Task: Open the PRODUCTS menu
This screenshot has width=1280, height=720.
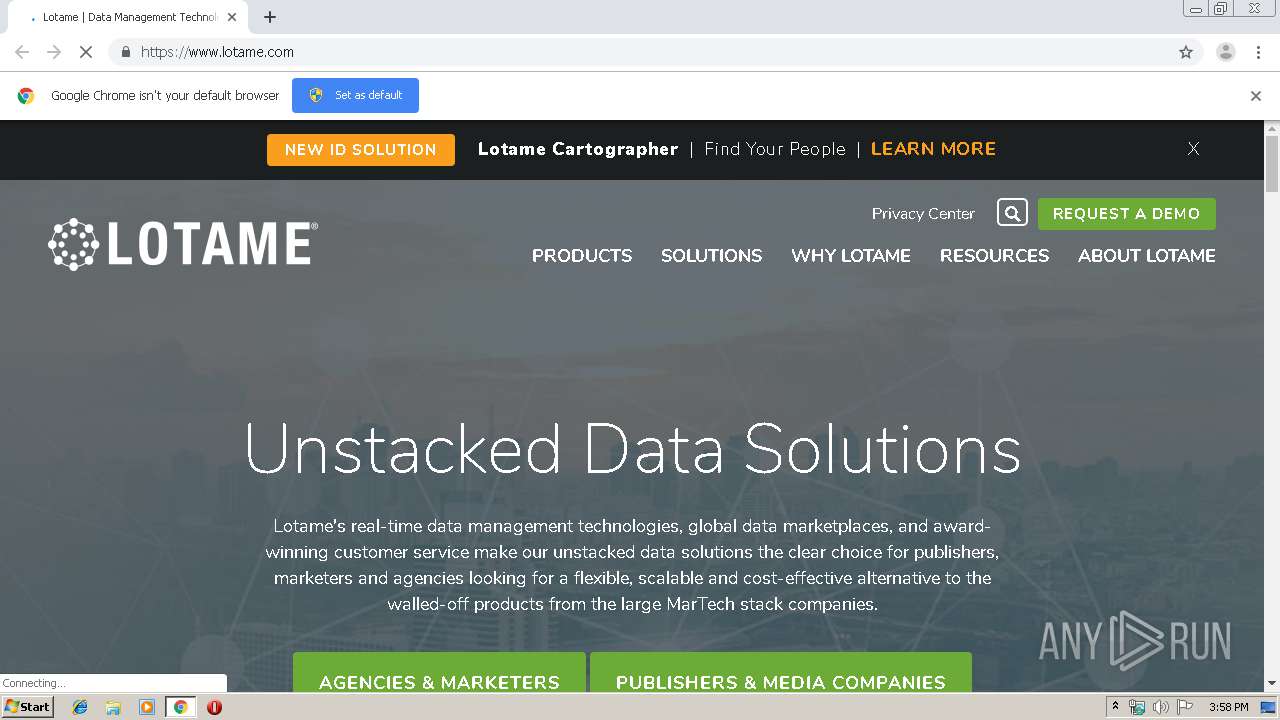Action: 582,256
